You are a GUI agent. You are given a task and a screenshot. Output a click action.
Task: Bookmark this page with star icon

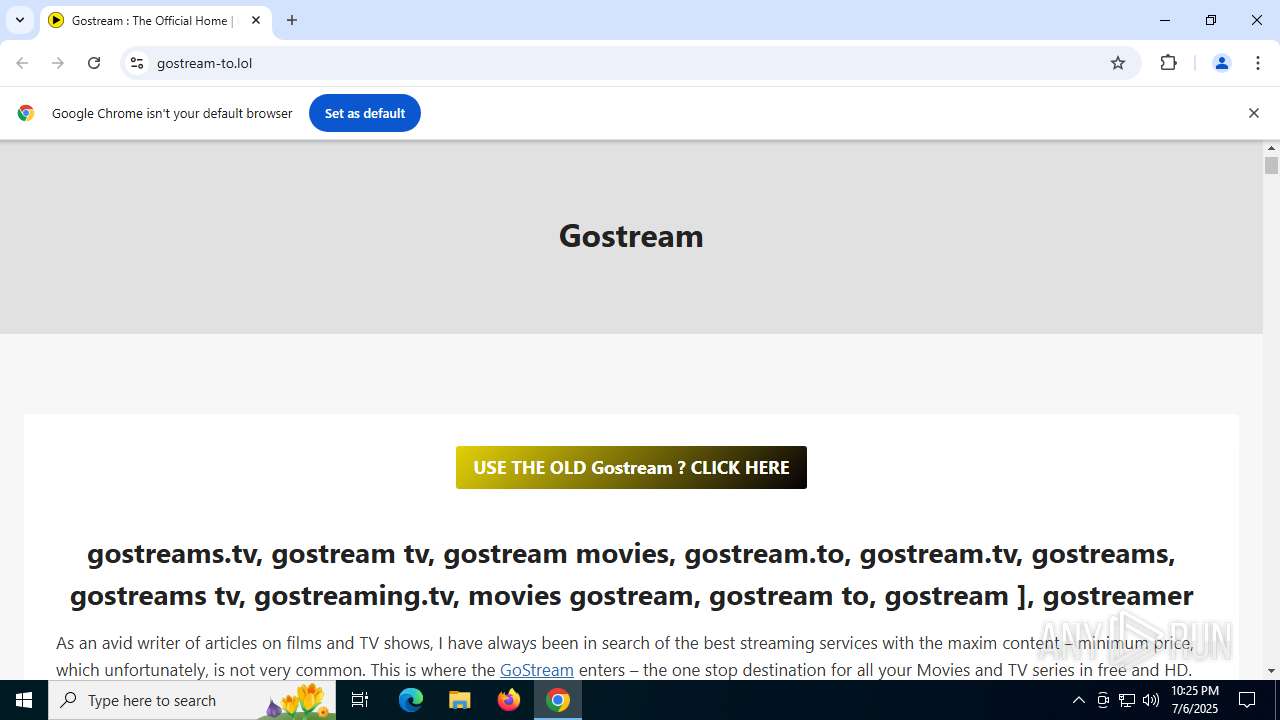pos(1118,63)
